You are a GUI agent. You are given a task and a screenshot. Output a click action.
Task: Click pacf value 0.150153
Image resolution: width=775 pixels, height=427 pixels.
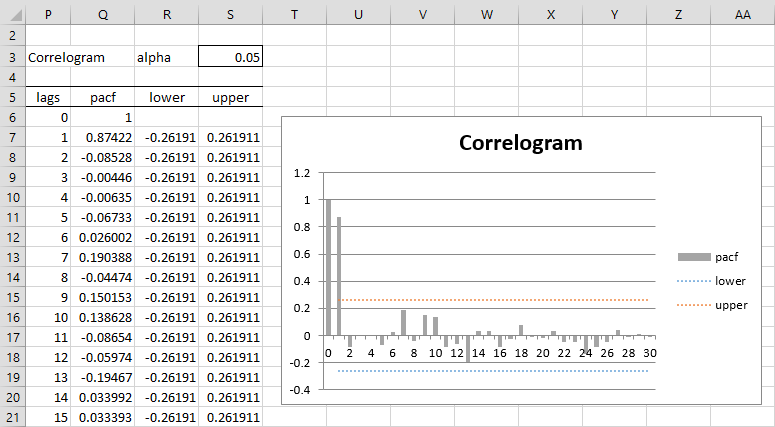102,297
